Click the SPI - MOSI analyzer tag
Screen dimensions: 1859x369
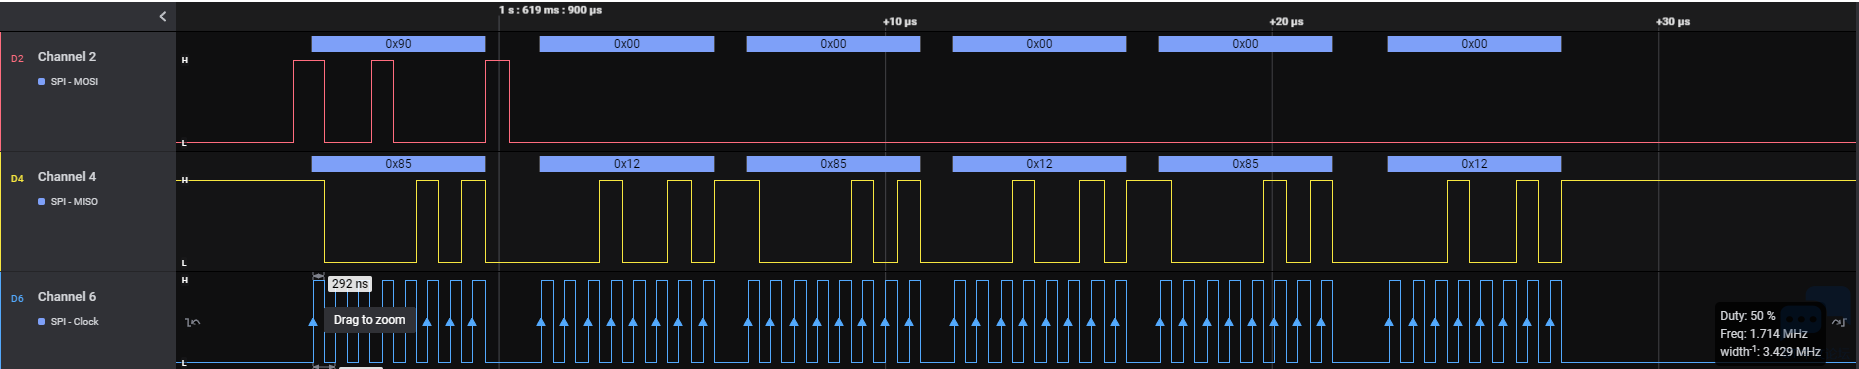coord(68,82)
